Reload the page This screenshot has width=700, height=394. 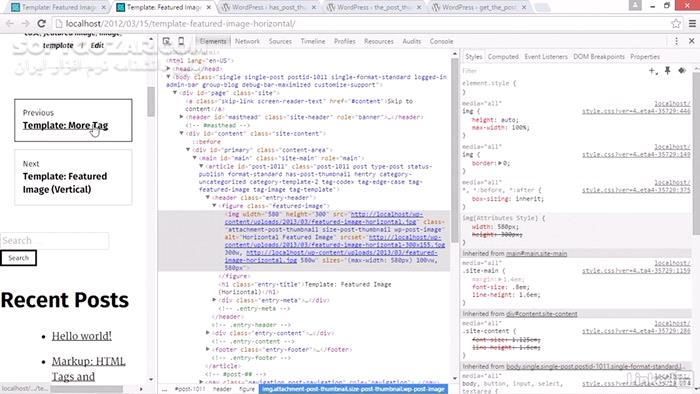[42, 24]
